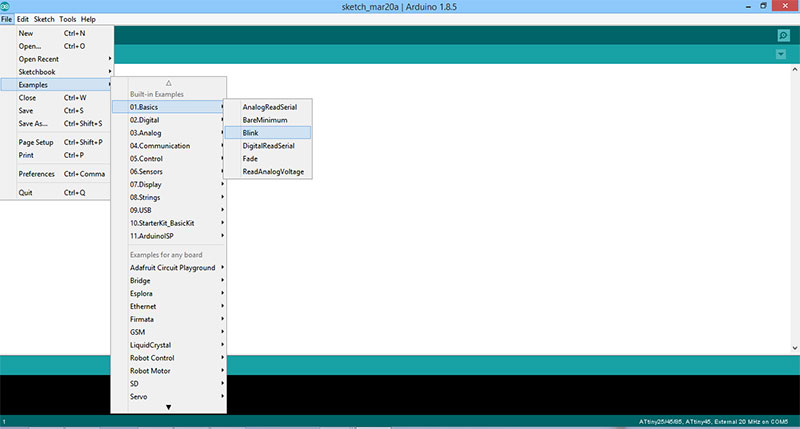800x429 pixels.
Task: Open the 09.USB examples submenu
Action: 169,210
